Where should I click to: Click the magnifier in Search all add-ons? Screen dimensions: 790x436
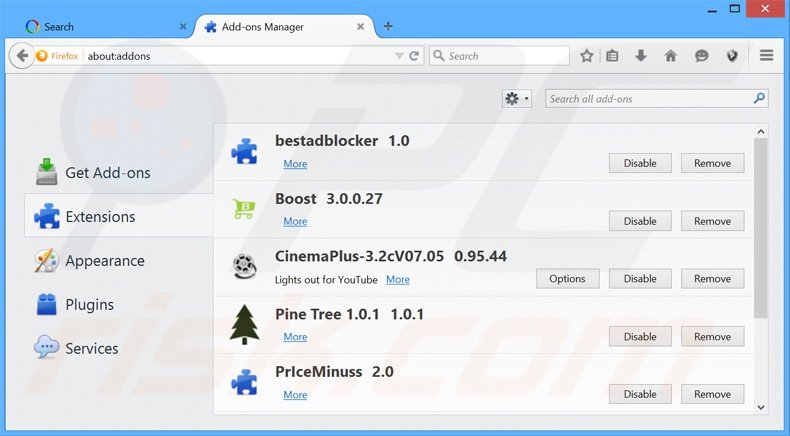(x=759, y=98)
